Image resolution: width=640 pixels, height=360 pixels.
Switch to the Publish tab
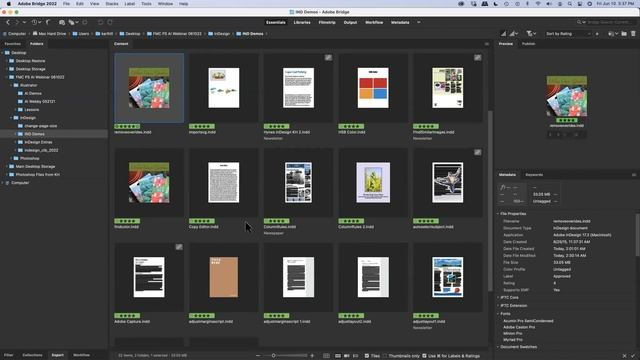pyautogui.click(x=529, y=44)
